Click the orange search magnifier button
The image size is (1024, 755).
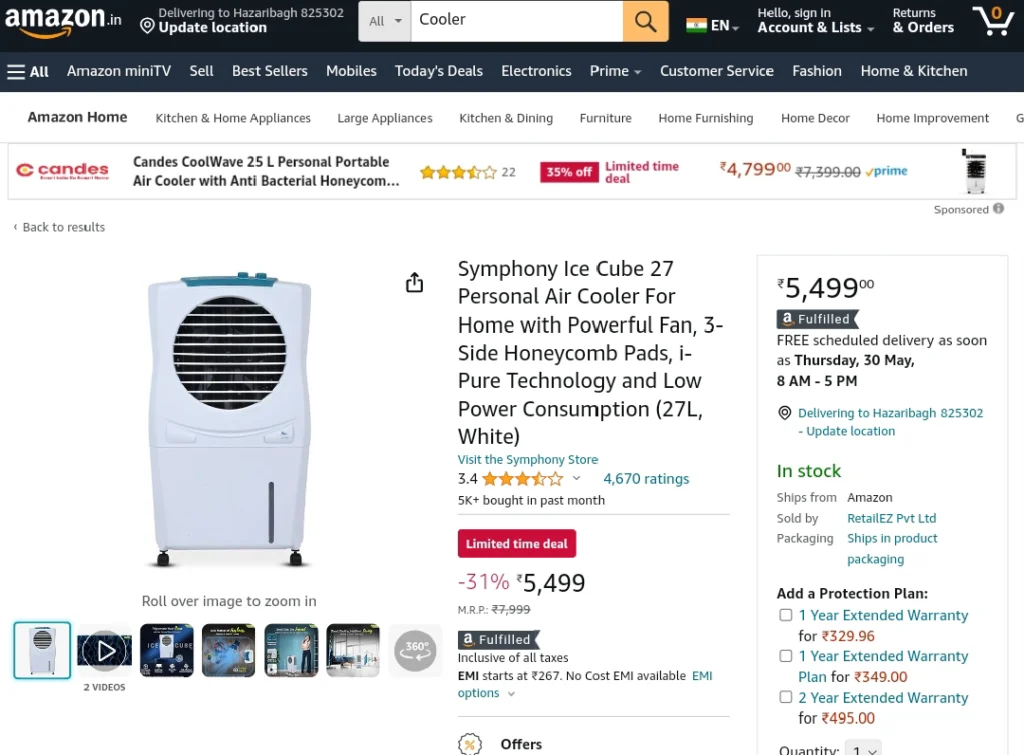tap(645, 21)
